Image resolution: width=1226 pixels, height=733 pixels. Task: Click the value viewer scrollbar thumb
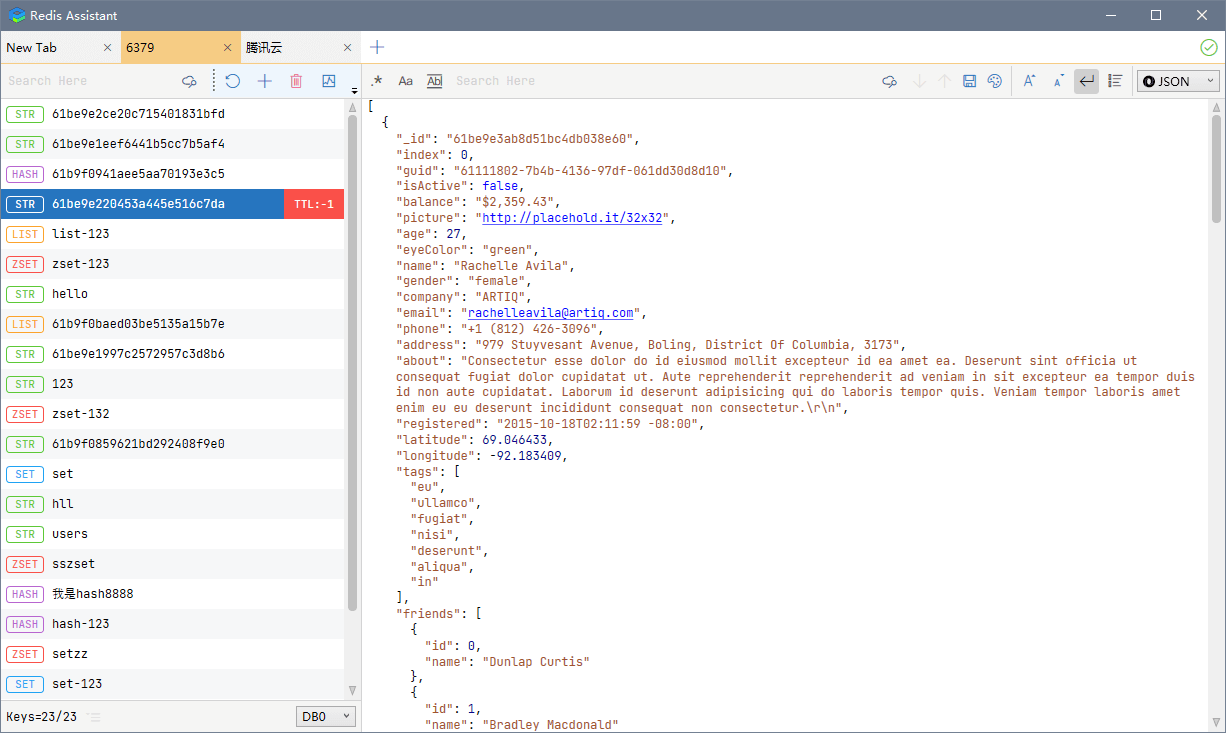[x=1216, y=169]
